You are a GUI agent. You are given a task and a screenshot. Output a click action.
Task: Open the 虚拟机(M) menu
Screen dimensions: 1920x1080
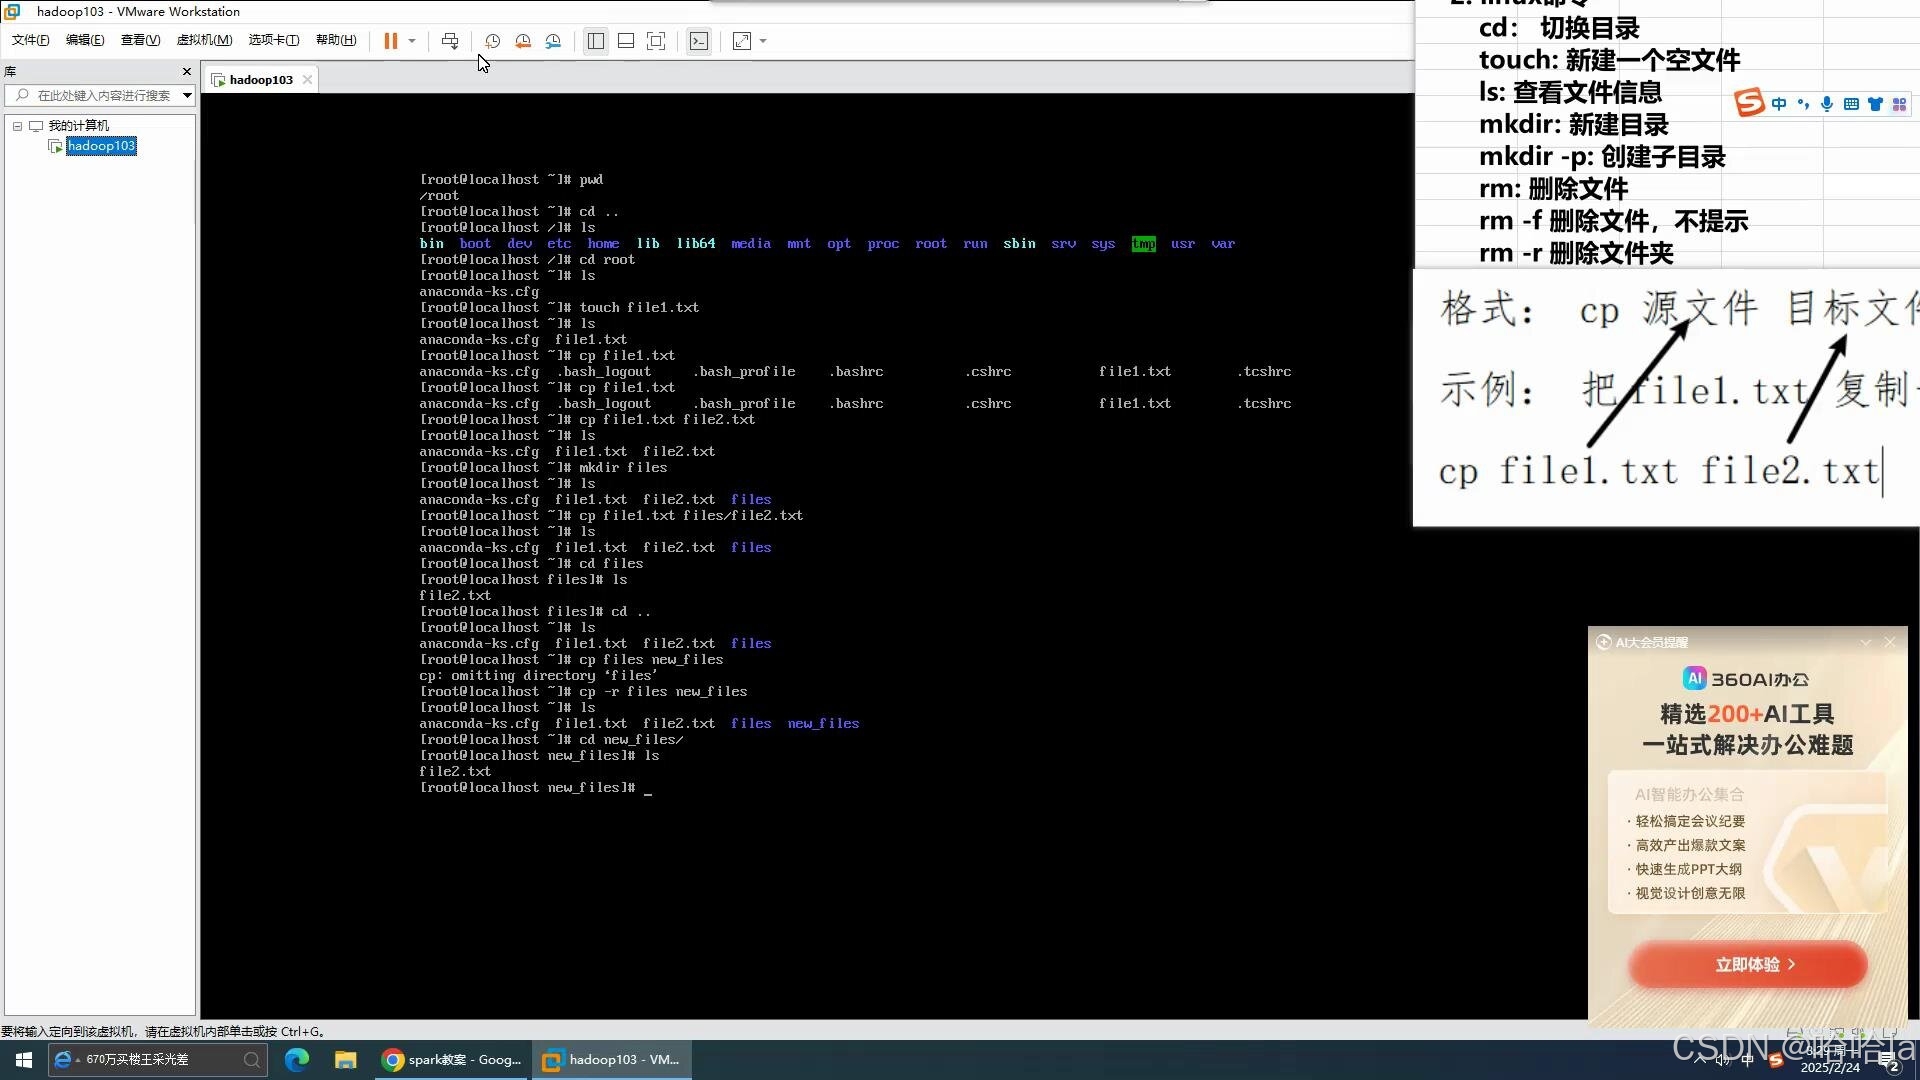pyautogui.click(x=204, y=40)
